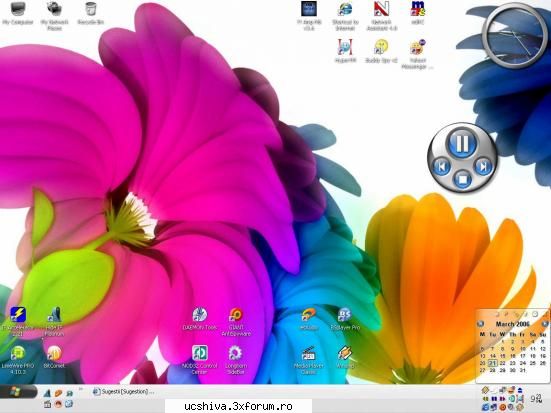The image size is (551, 413).
Task: Pause playback on the media widget
Action: [x=461, y=143]
